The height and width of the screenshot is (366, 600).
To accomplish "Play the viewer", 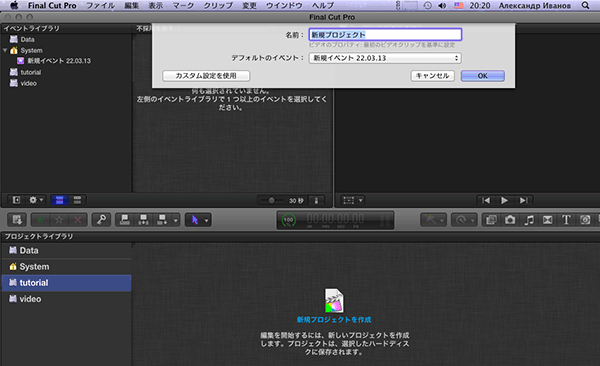I will [x=504, y=200].
